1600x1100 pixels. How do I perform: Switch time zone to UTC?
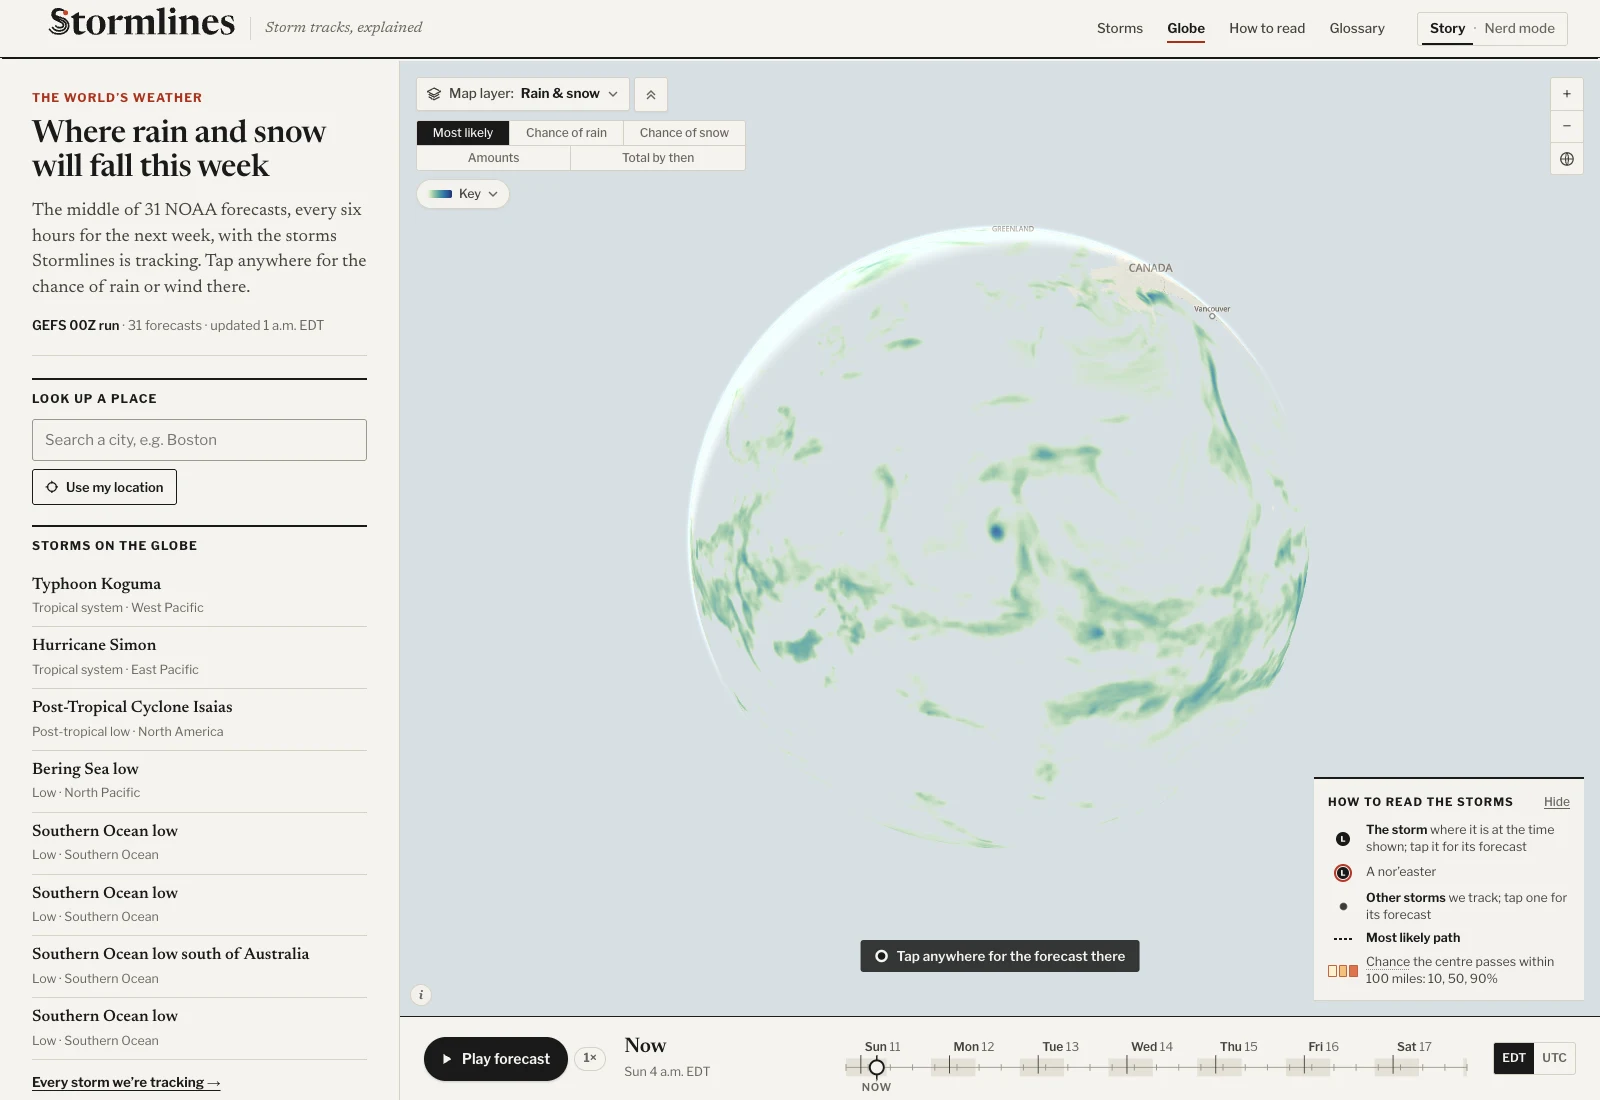pos(1554,1058)
